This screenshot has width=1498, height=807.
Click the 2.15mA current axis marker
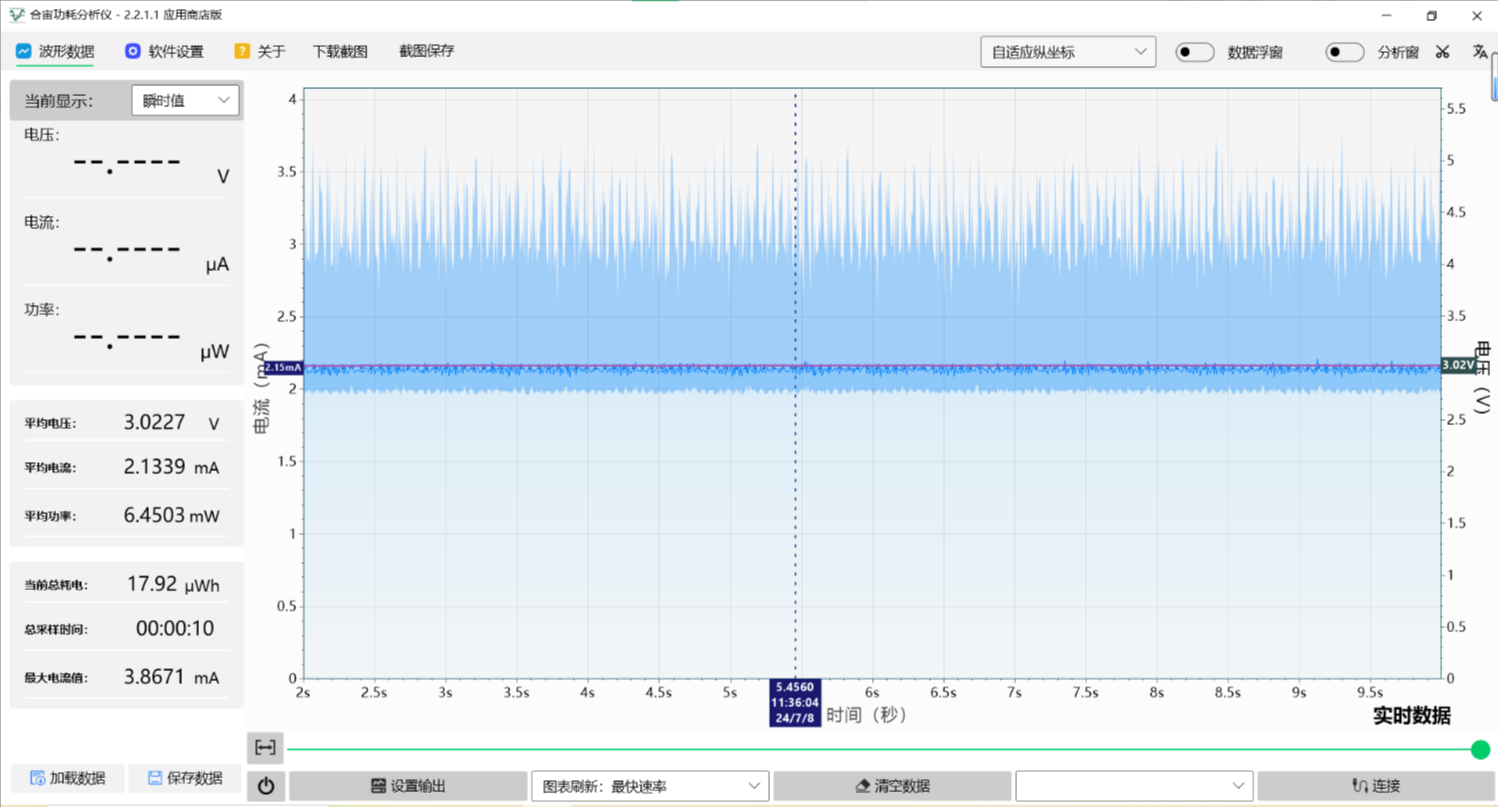282,367
